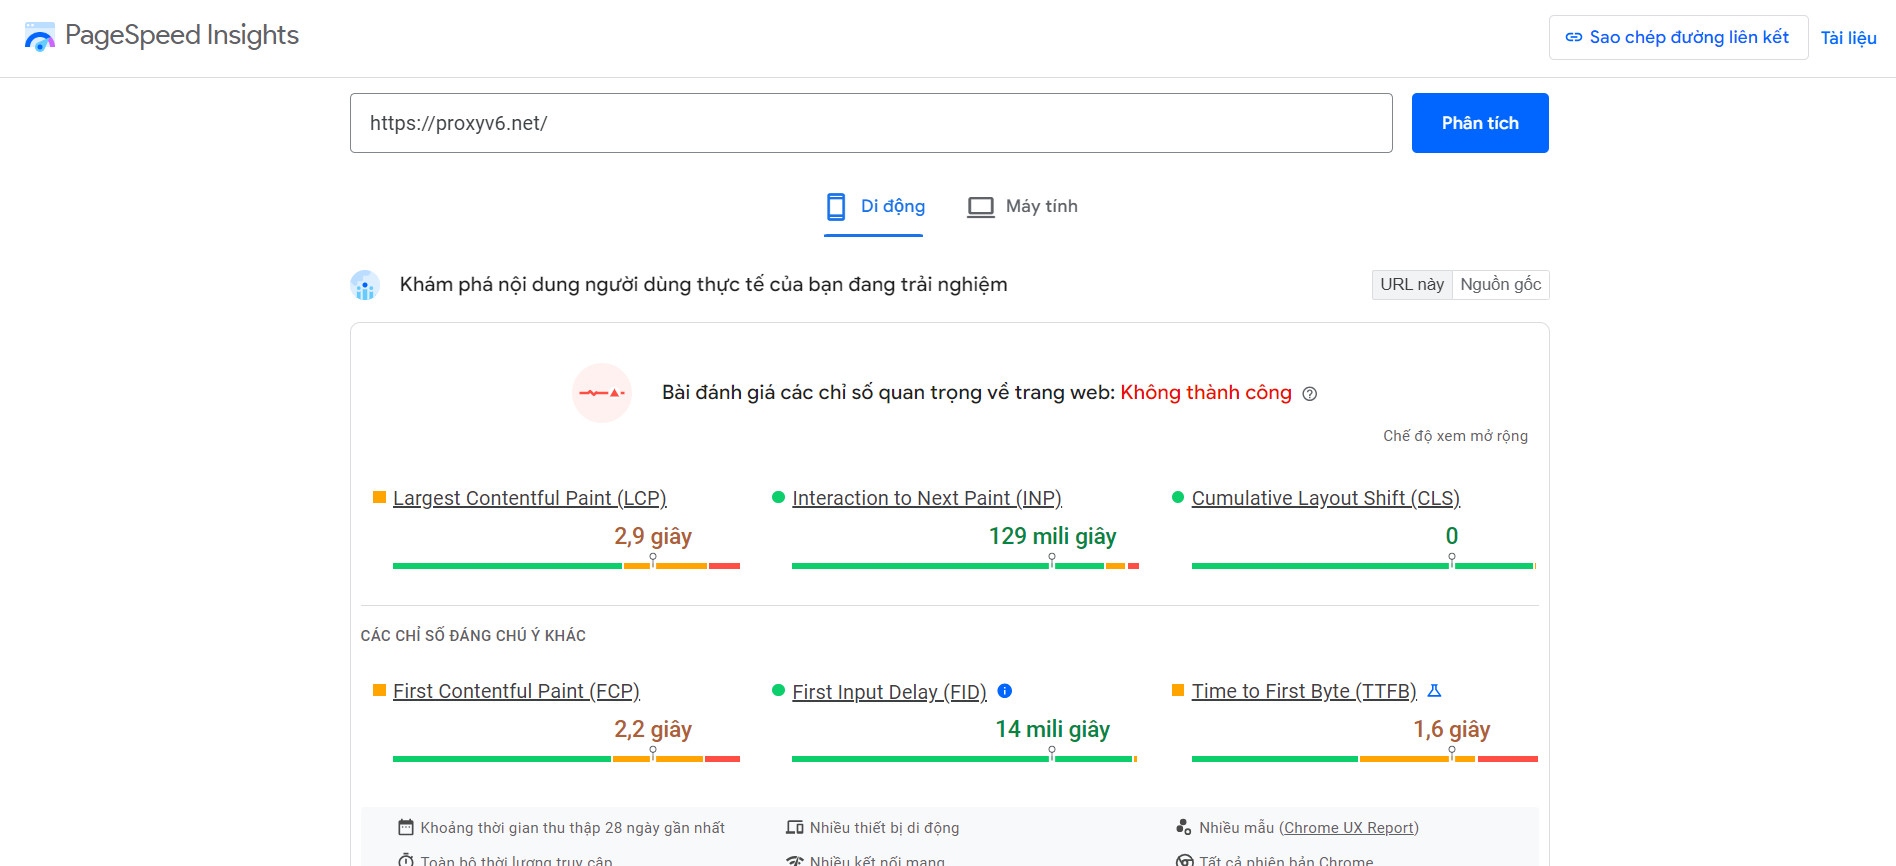Click the CLS distribution bar
The width and height of the screenshot is (1896, 866).
pyautogui.click(x=1364, y=566)
